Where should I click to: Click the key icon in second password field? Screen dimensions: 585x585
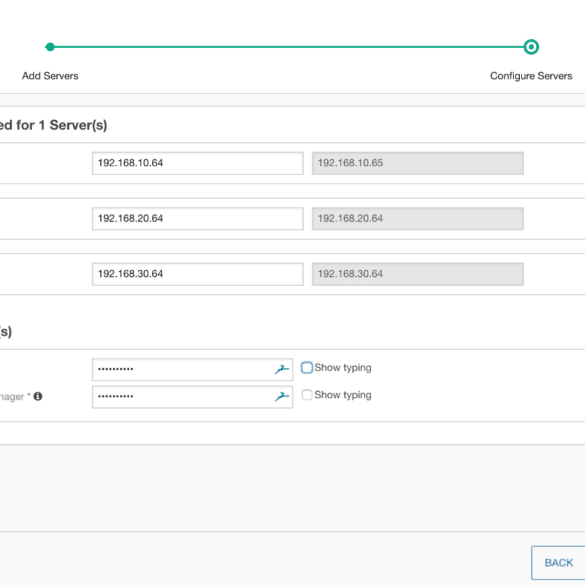click(282, 397)
